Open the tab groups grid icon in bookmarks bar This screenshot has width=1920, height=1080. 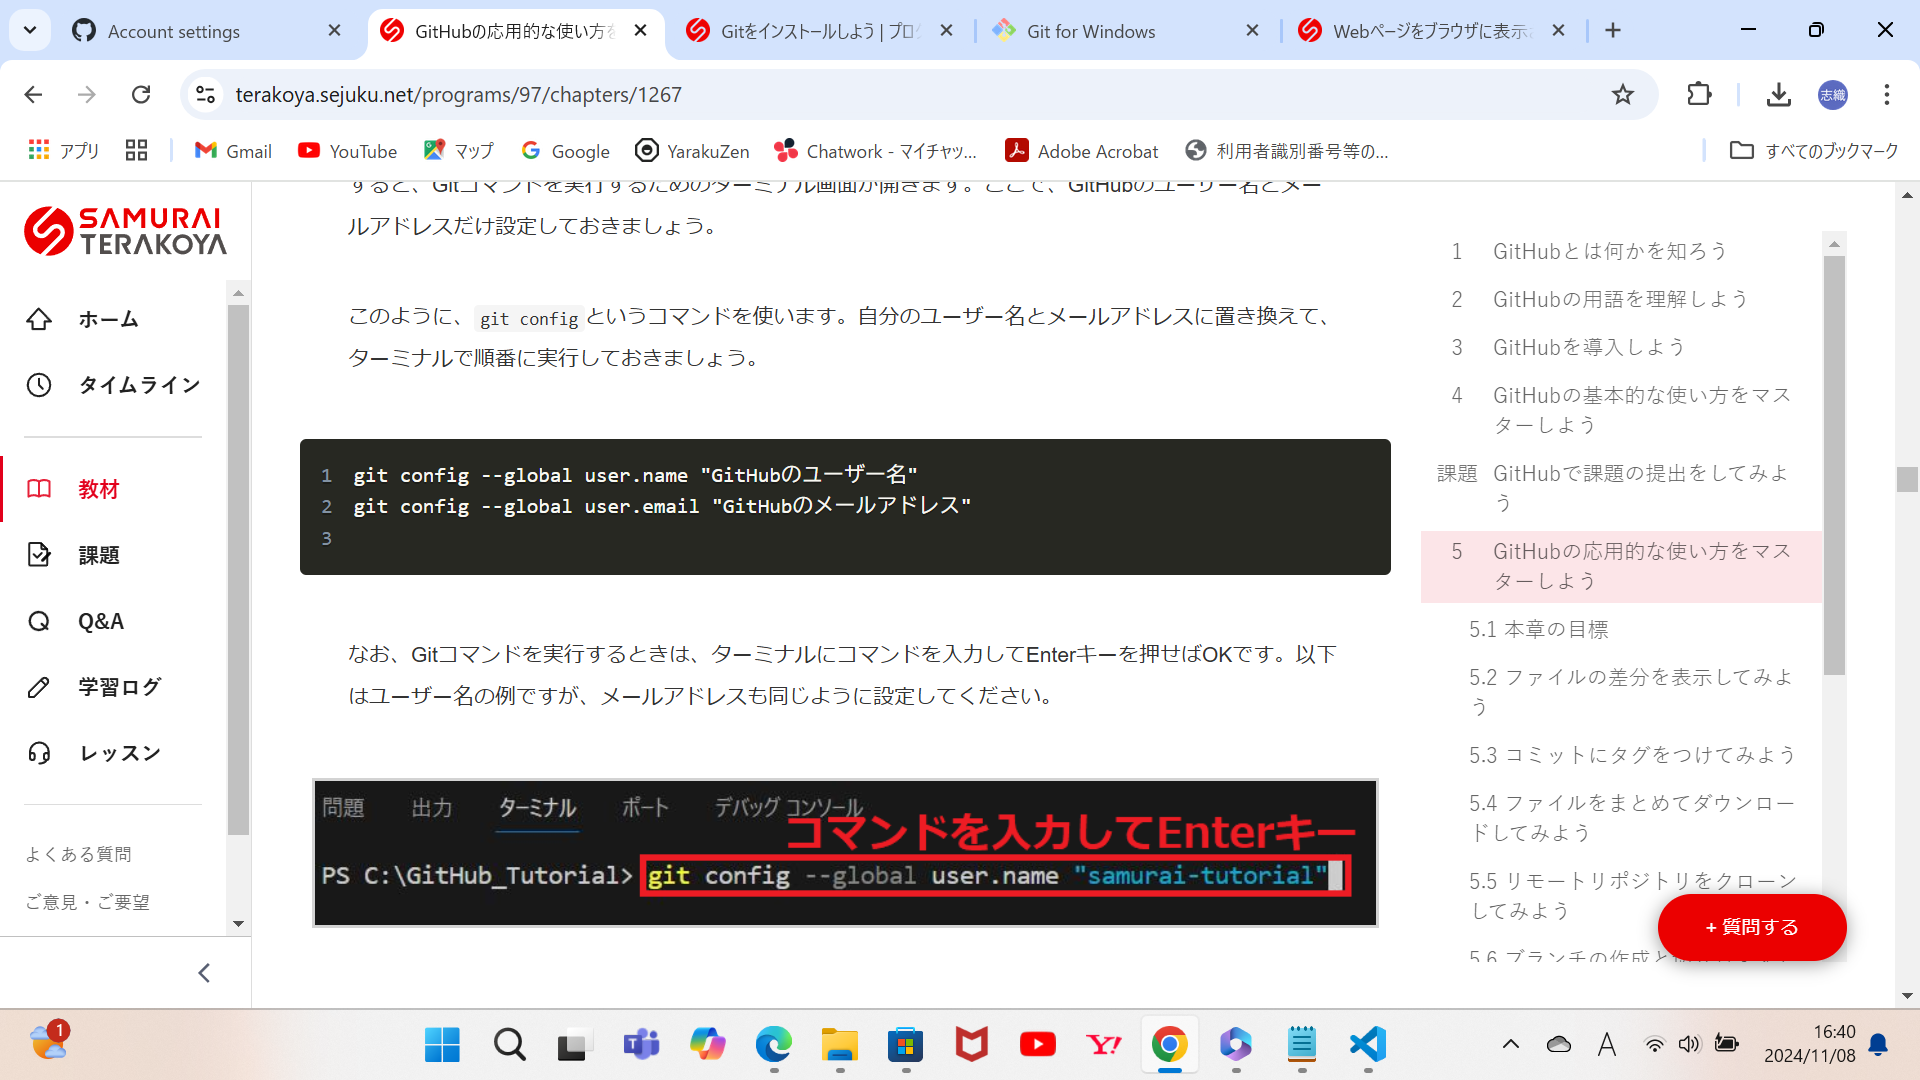point(136,151)
